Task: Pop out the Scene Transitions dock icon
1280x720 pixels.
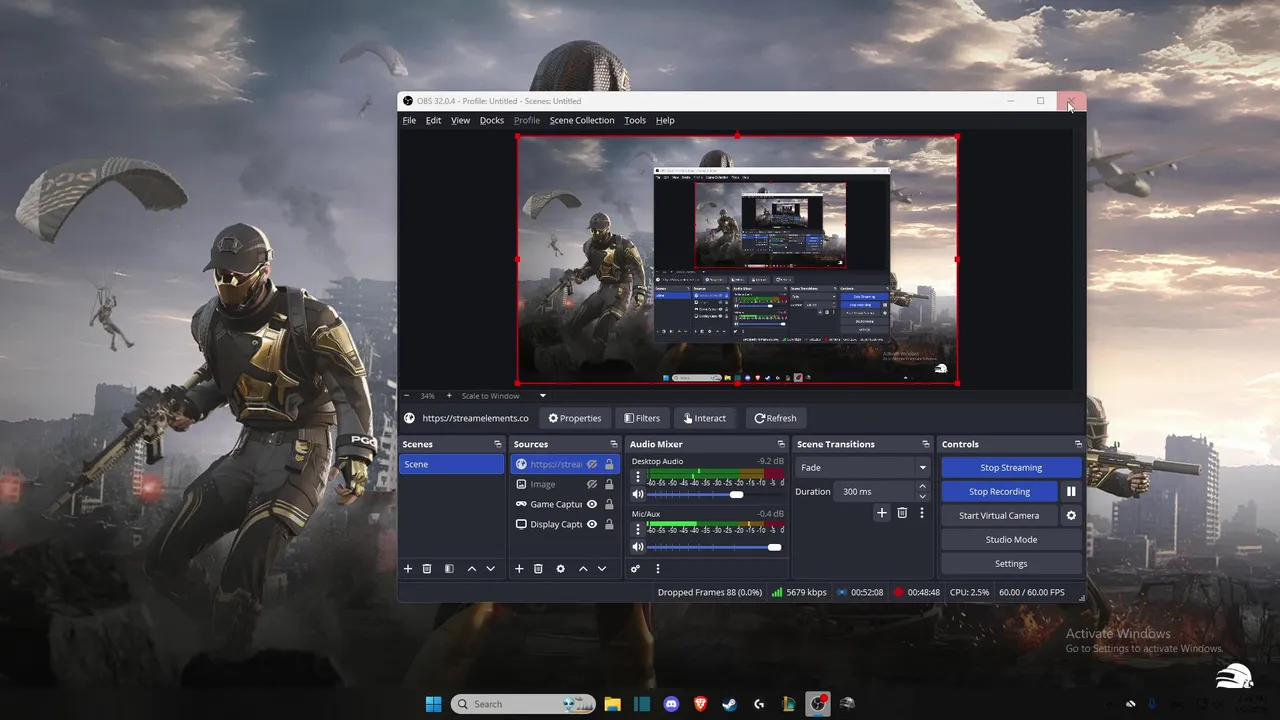Action: pyautogui.click(x=927, y=444)
